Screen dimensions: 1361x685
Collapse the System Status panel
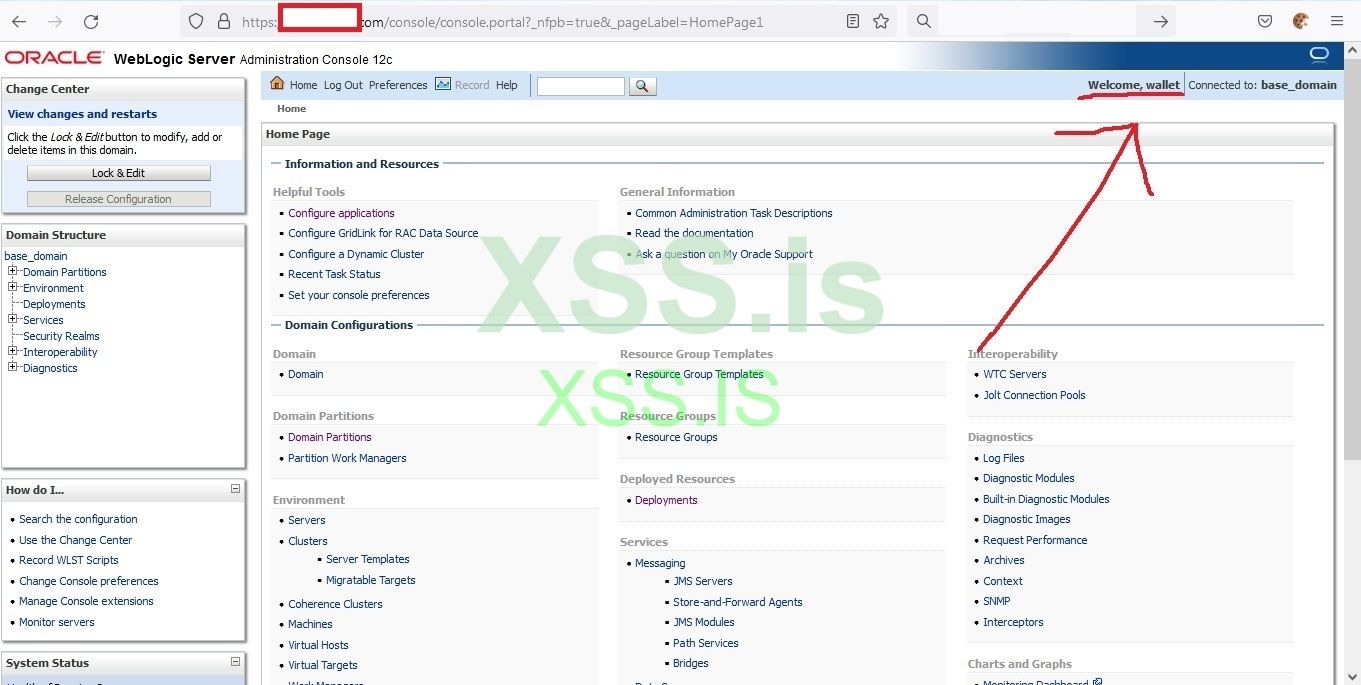click(x=235, y=662)
